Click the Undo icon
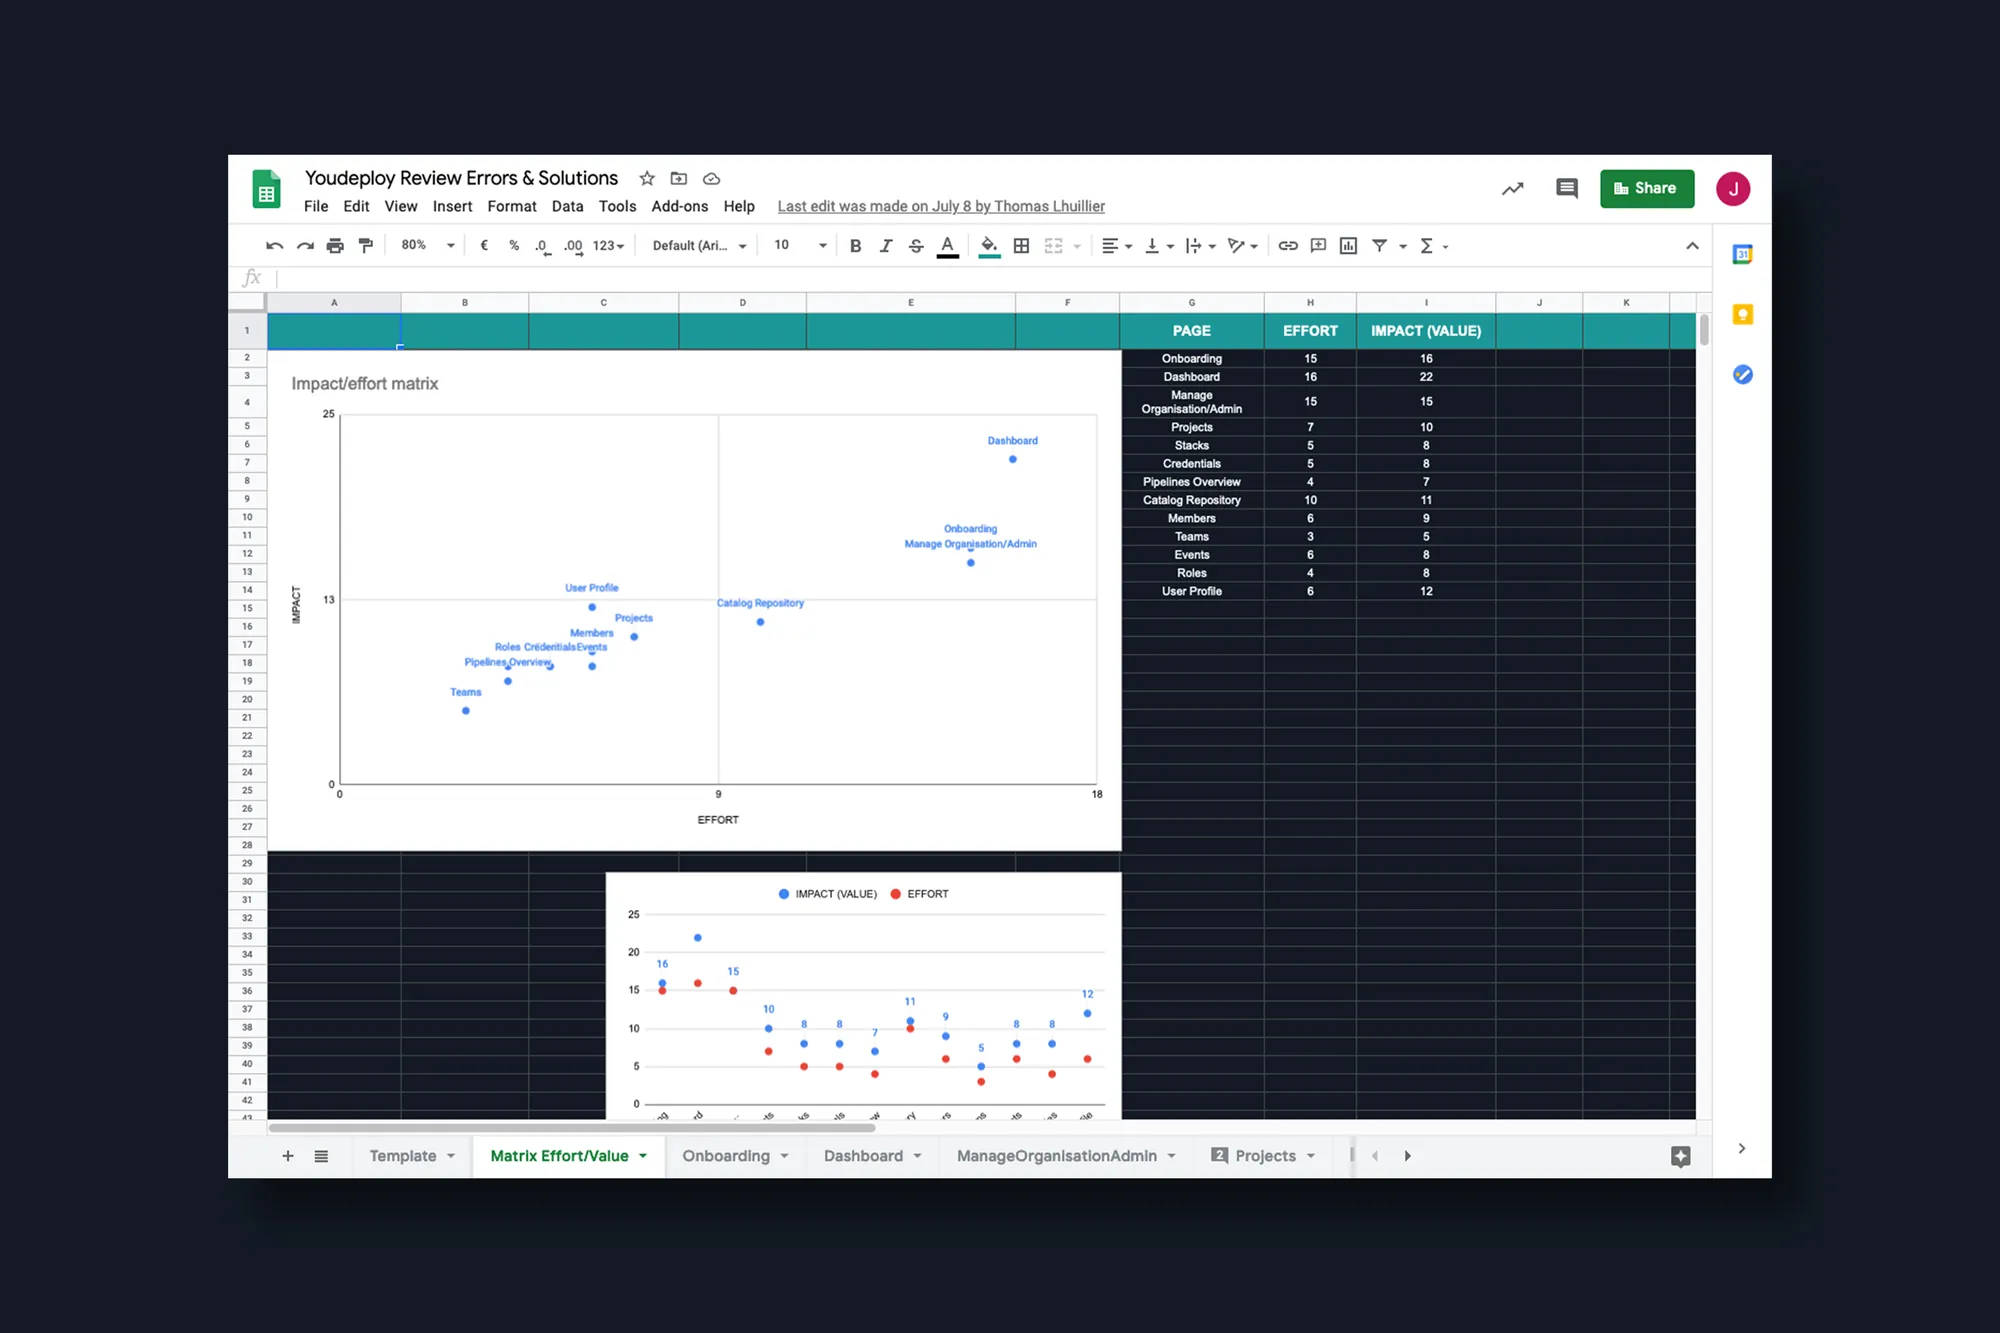 coord(274,246)
